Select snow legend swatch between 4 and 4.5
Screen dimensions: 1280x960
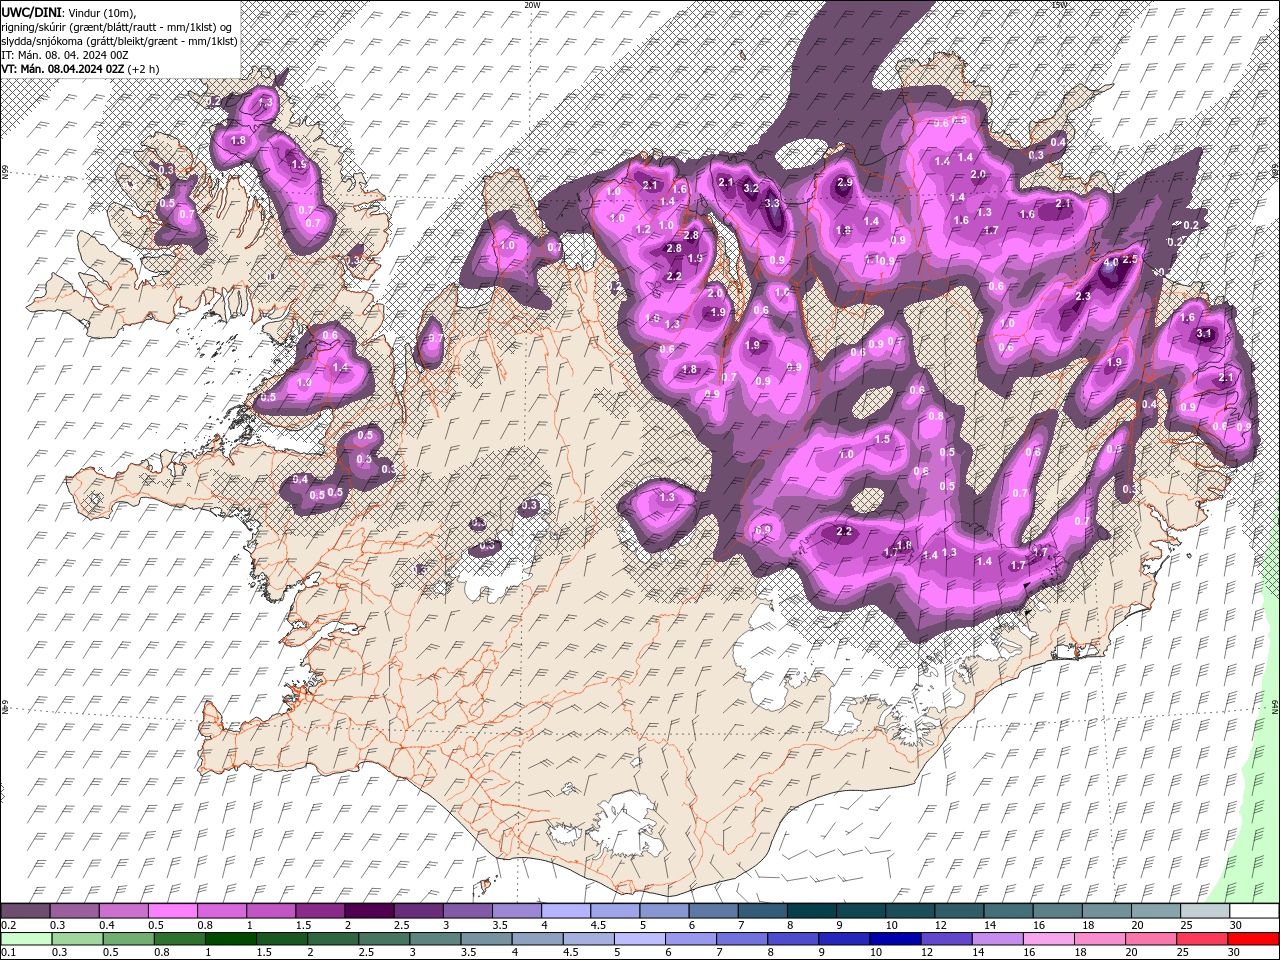click(565, 911)
